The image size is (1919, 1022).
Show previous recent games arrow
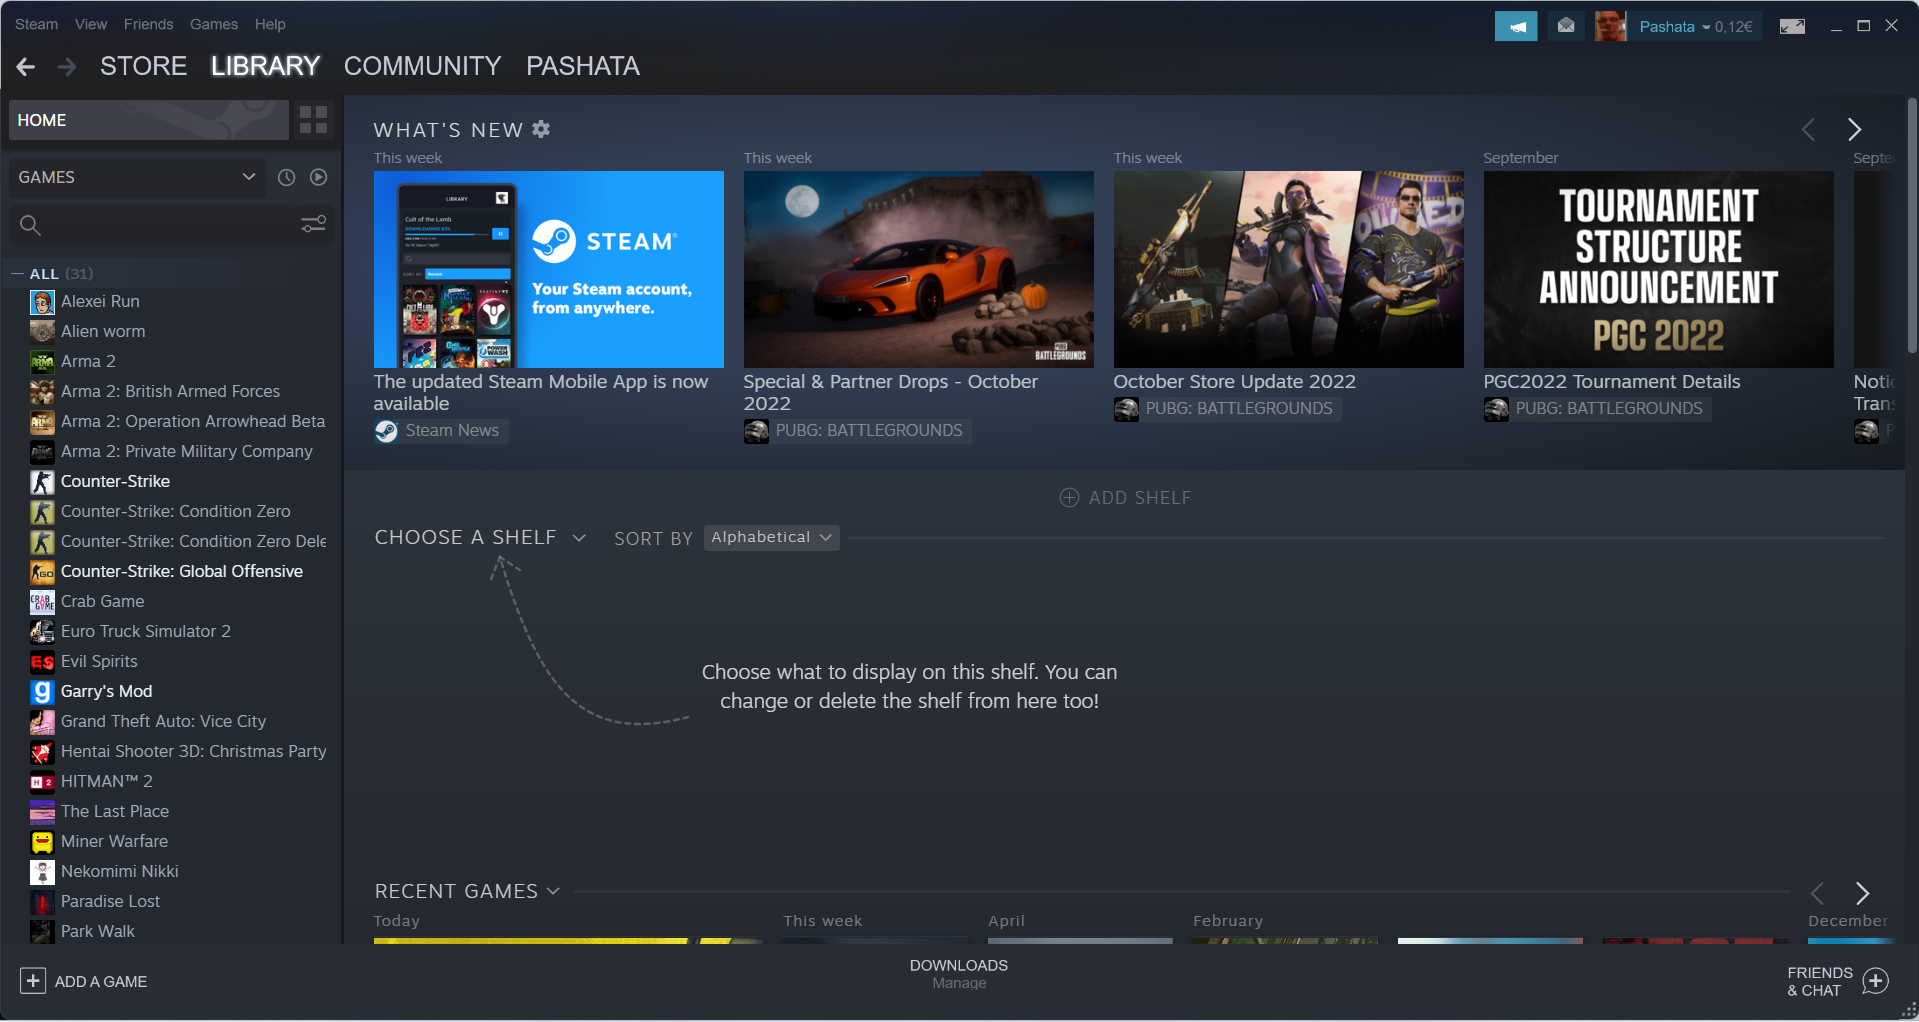click(1817, 892)
